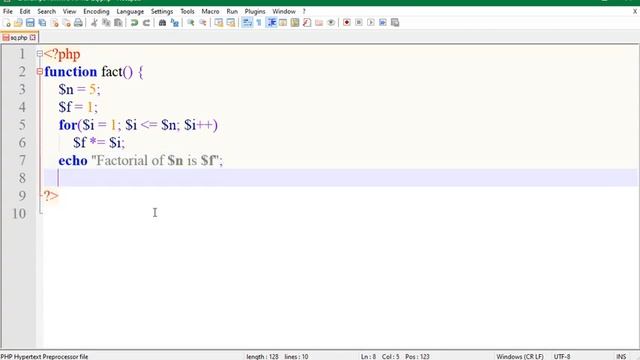The height and width of the screenshot is (360, 640).
Task: Toggle Show All Characters pilcrow icon
Action: click(259, 23)
